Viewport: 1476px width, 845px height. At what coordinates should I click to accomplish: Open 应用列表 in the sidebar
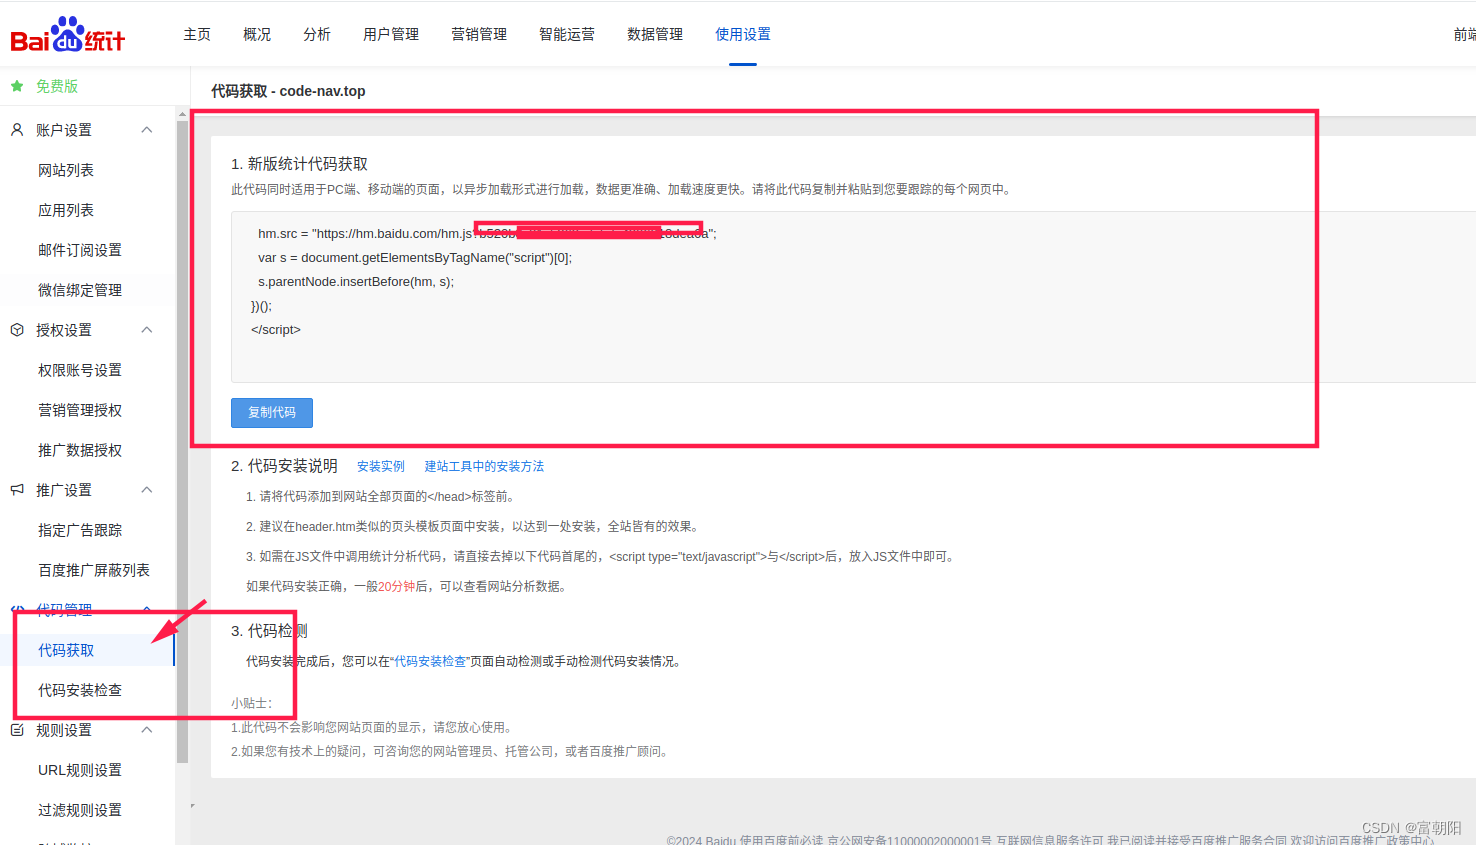[x=66, y=210]
